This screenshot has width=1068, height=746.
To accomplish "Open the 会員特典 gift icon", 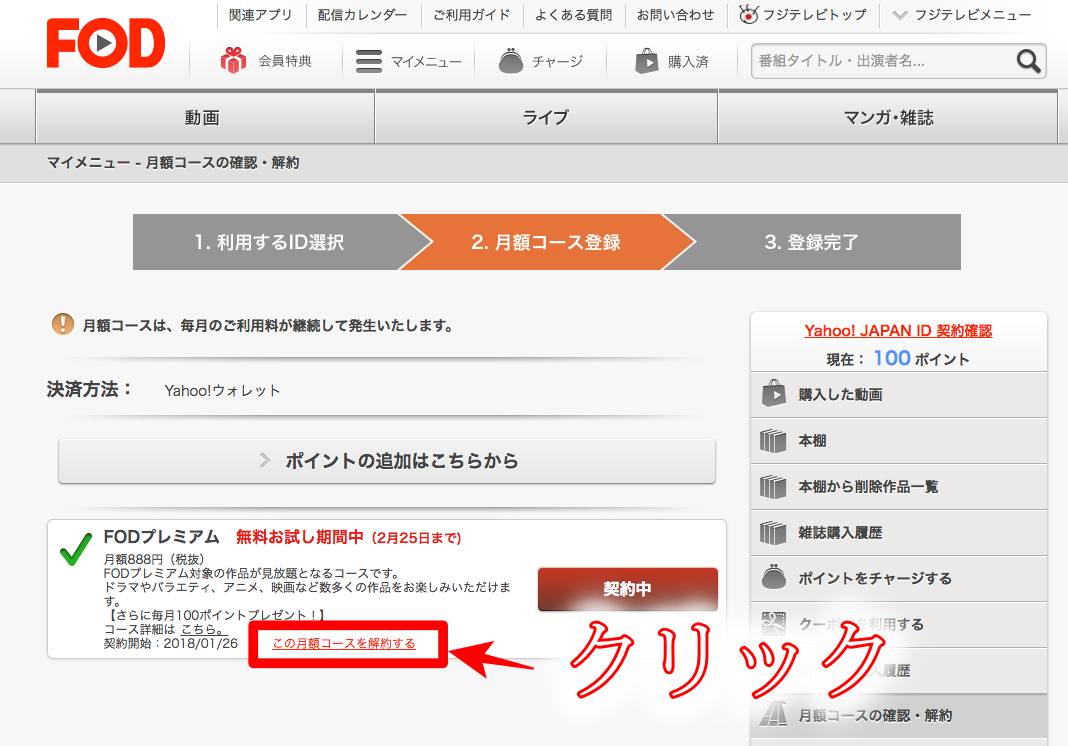I will tap(233, 61).
